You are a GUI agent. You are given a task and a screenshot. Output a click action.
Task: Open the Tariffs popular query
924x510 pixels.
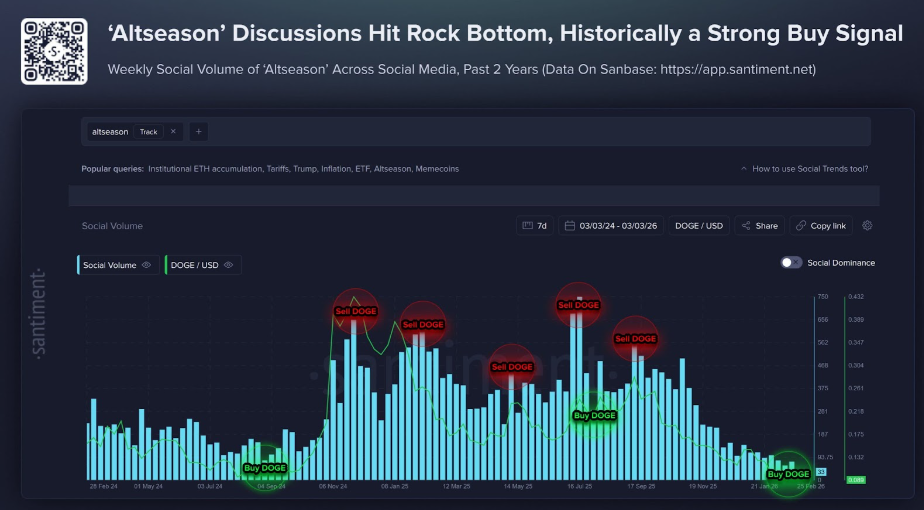tap(278, 169)
